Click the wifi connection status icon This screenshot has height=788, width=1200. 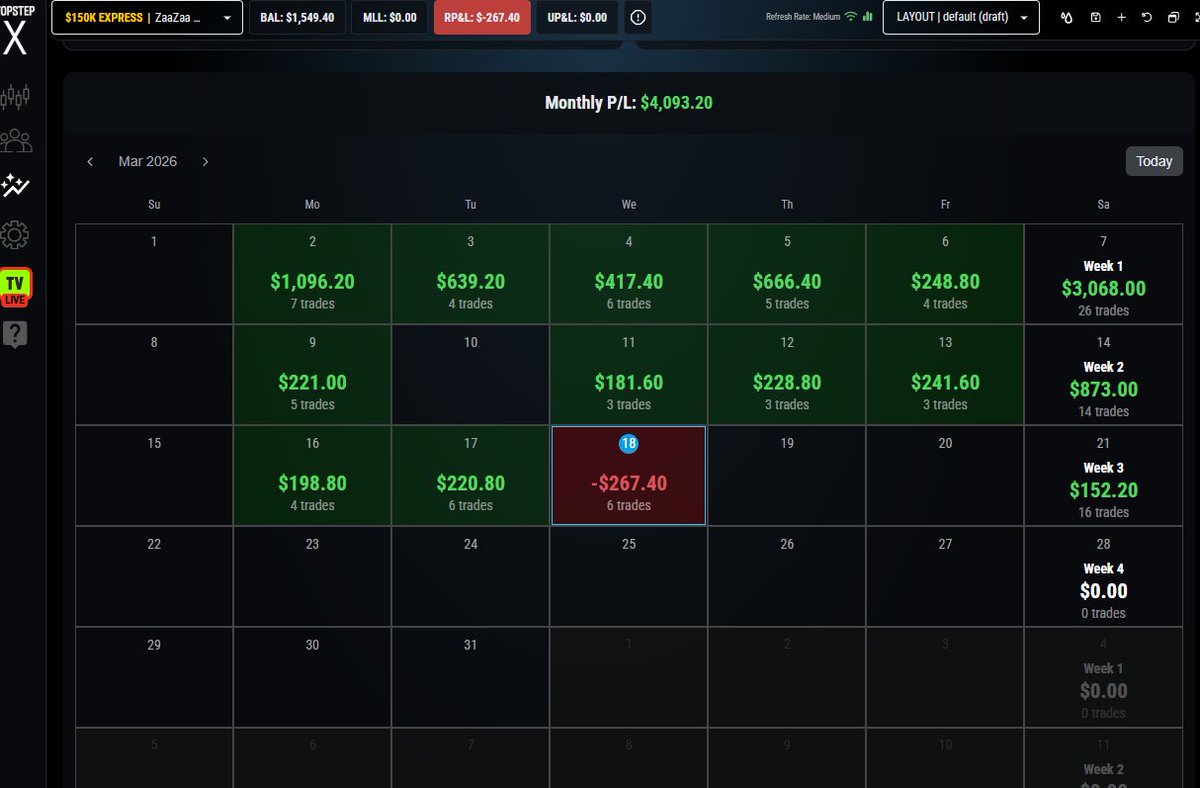pyautogui.click(x=851, y=17)
